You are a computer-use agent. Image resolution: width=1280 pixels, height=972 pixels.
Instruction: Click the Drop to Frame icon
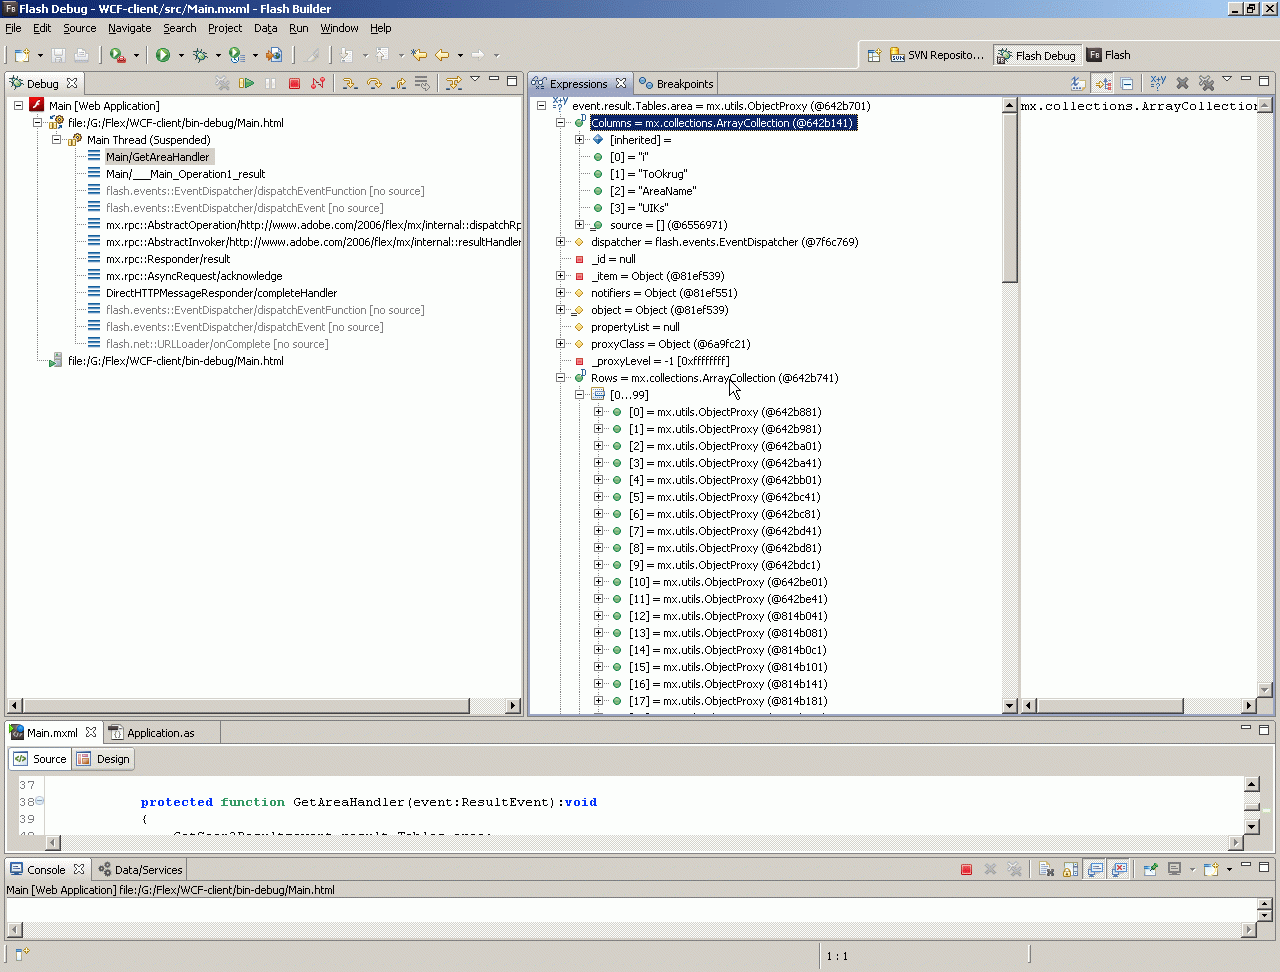click(x=422, y=83)
